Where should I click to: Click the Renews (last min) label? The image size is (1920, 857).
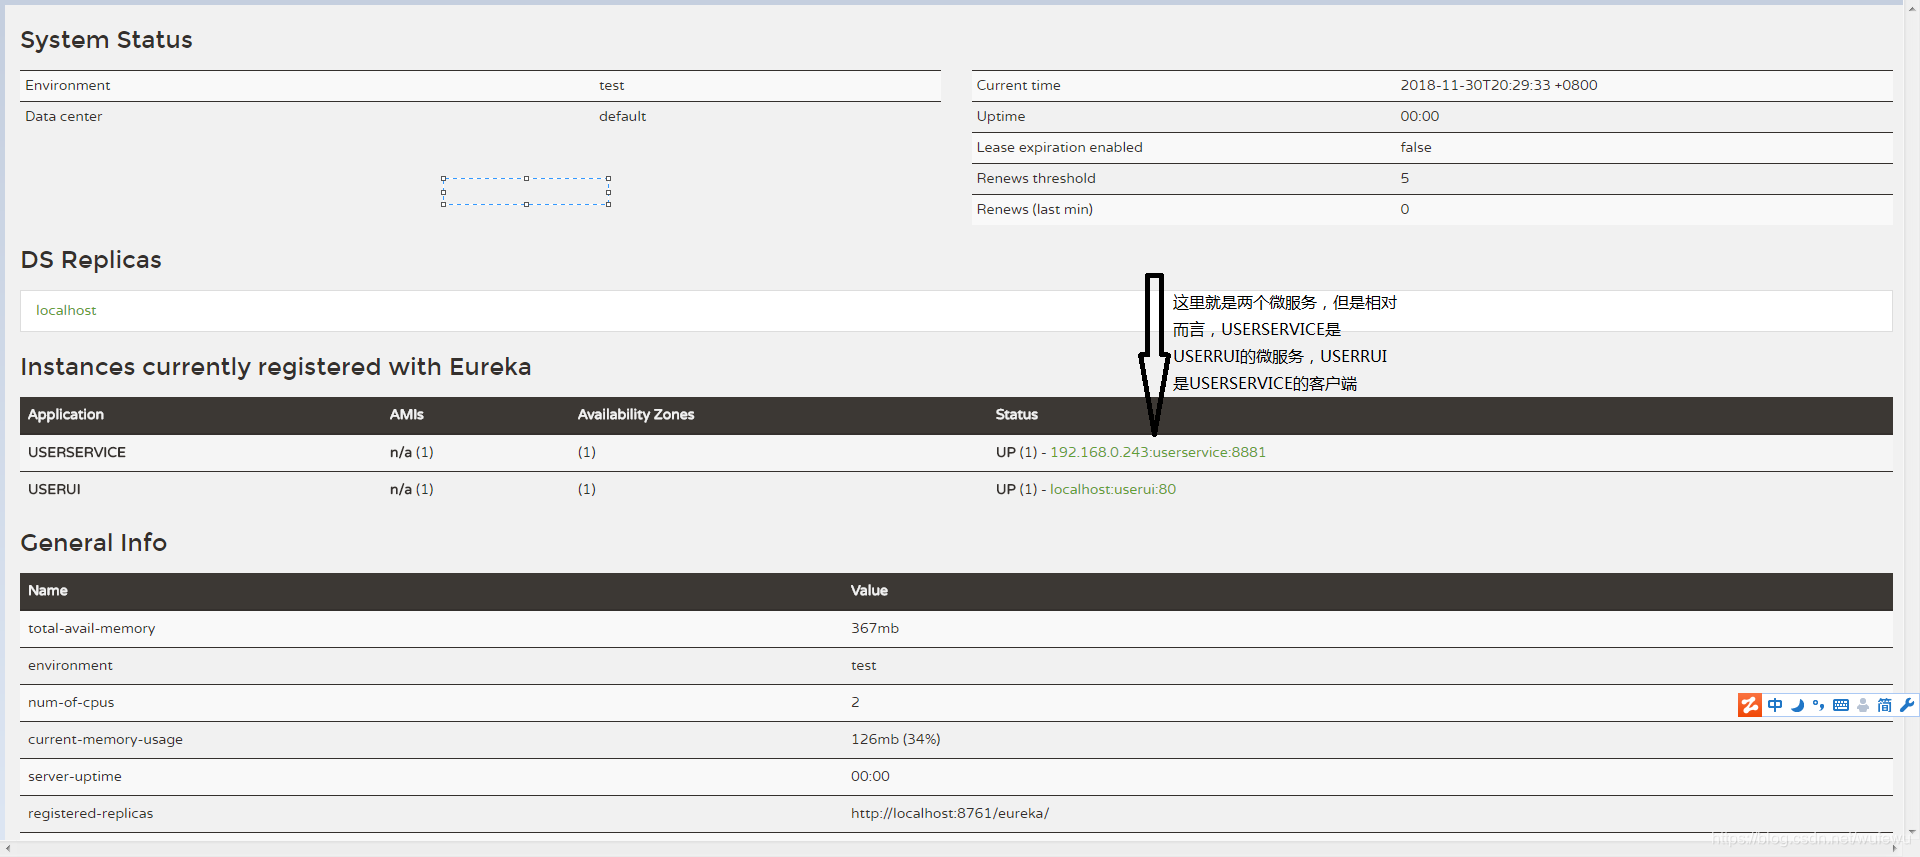(1035, 209)
